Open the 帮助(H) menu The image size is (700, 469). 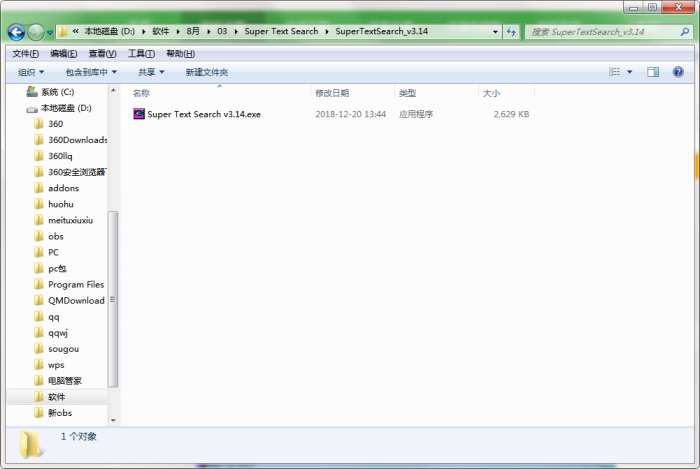click(x=180, y=54)
